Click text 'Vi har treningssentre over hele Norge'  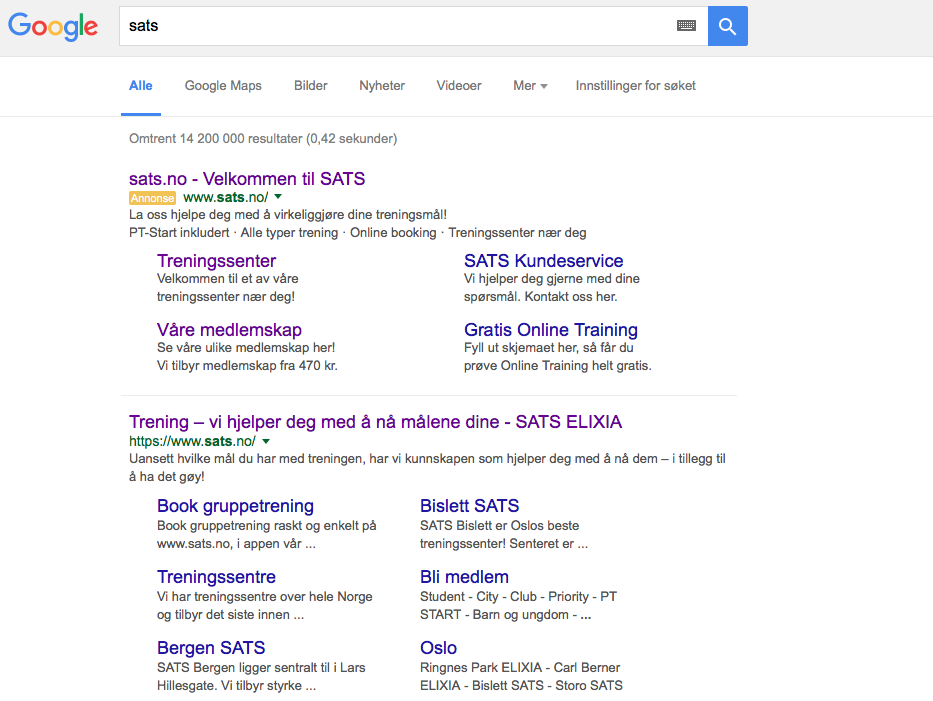(265, 597)
